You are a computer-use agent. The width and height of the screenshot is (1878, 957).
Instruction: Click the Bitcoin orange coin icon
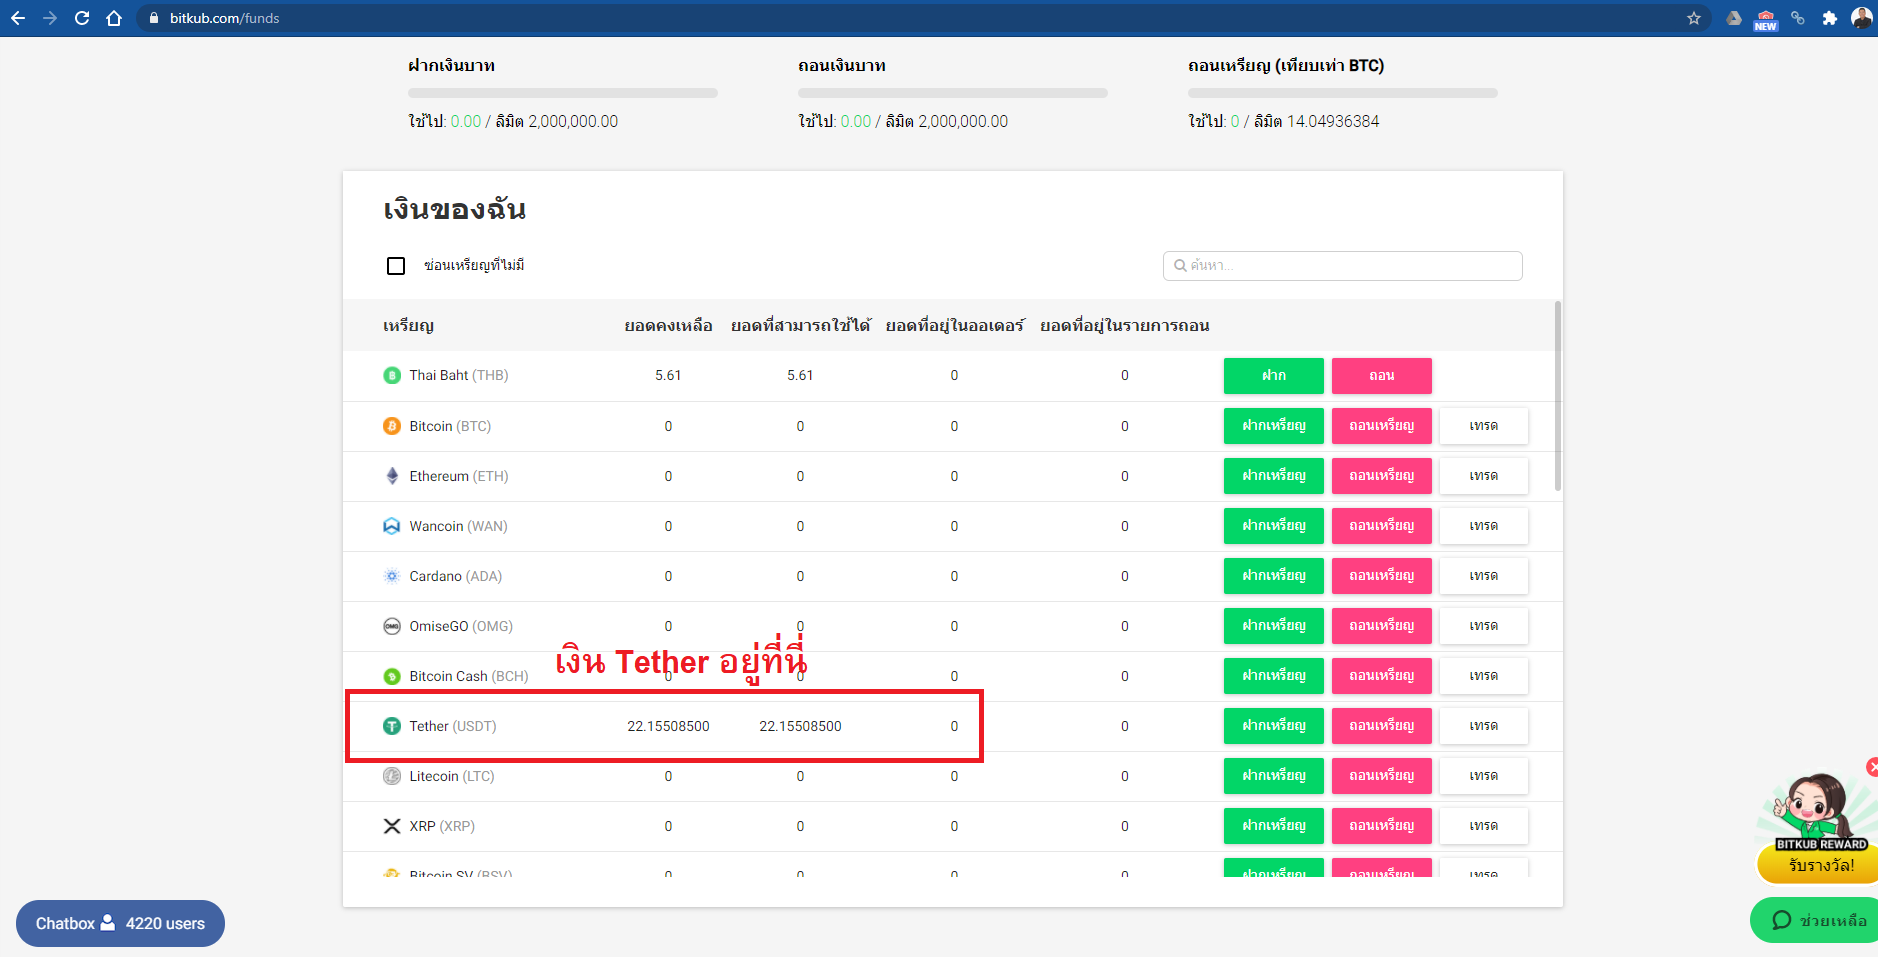click(x=392, y=426)
